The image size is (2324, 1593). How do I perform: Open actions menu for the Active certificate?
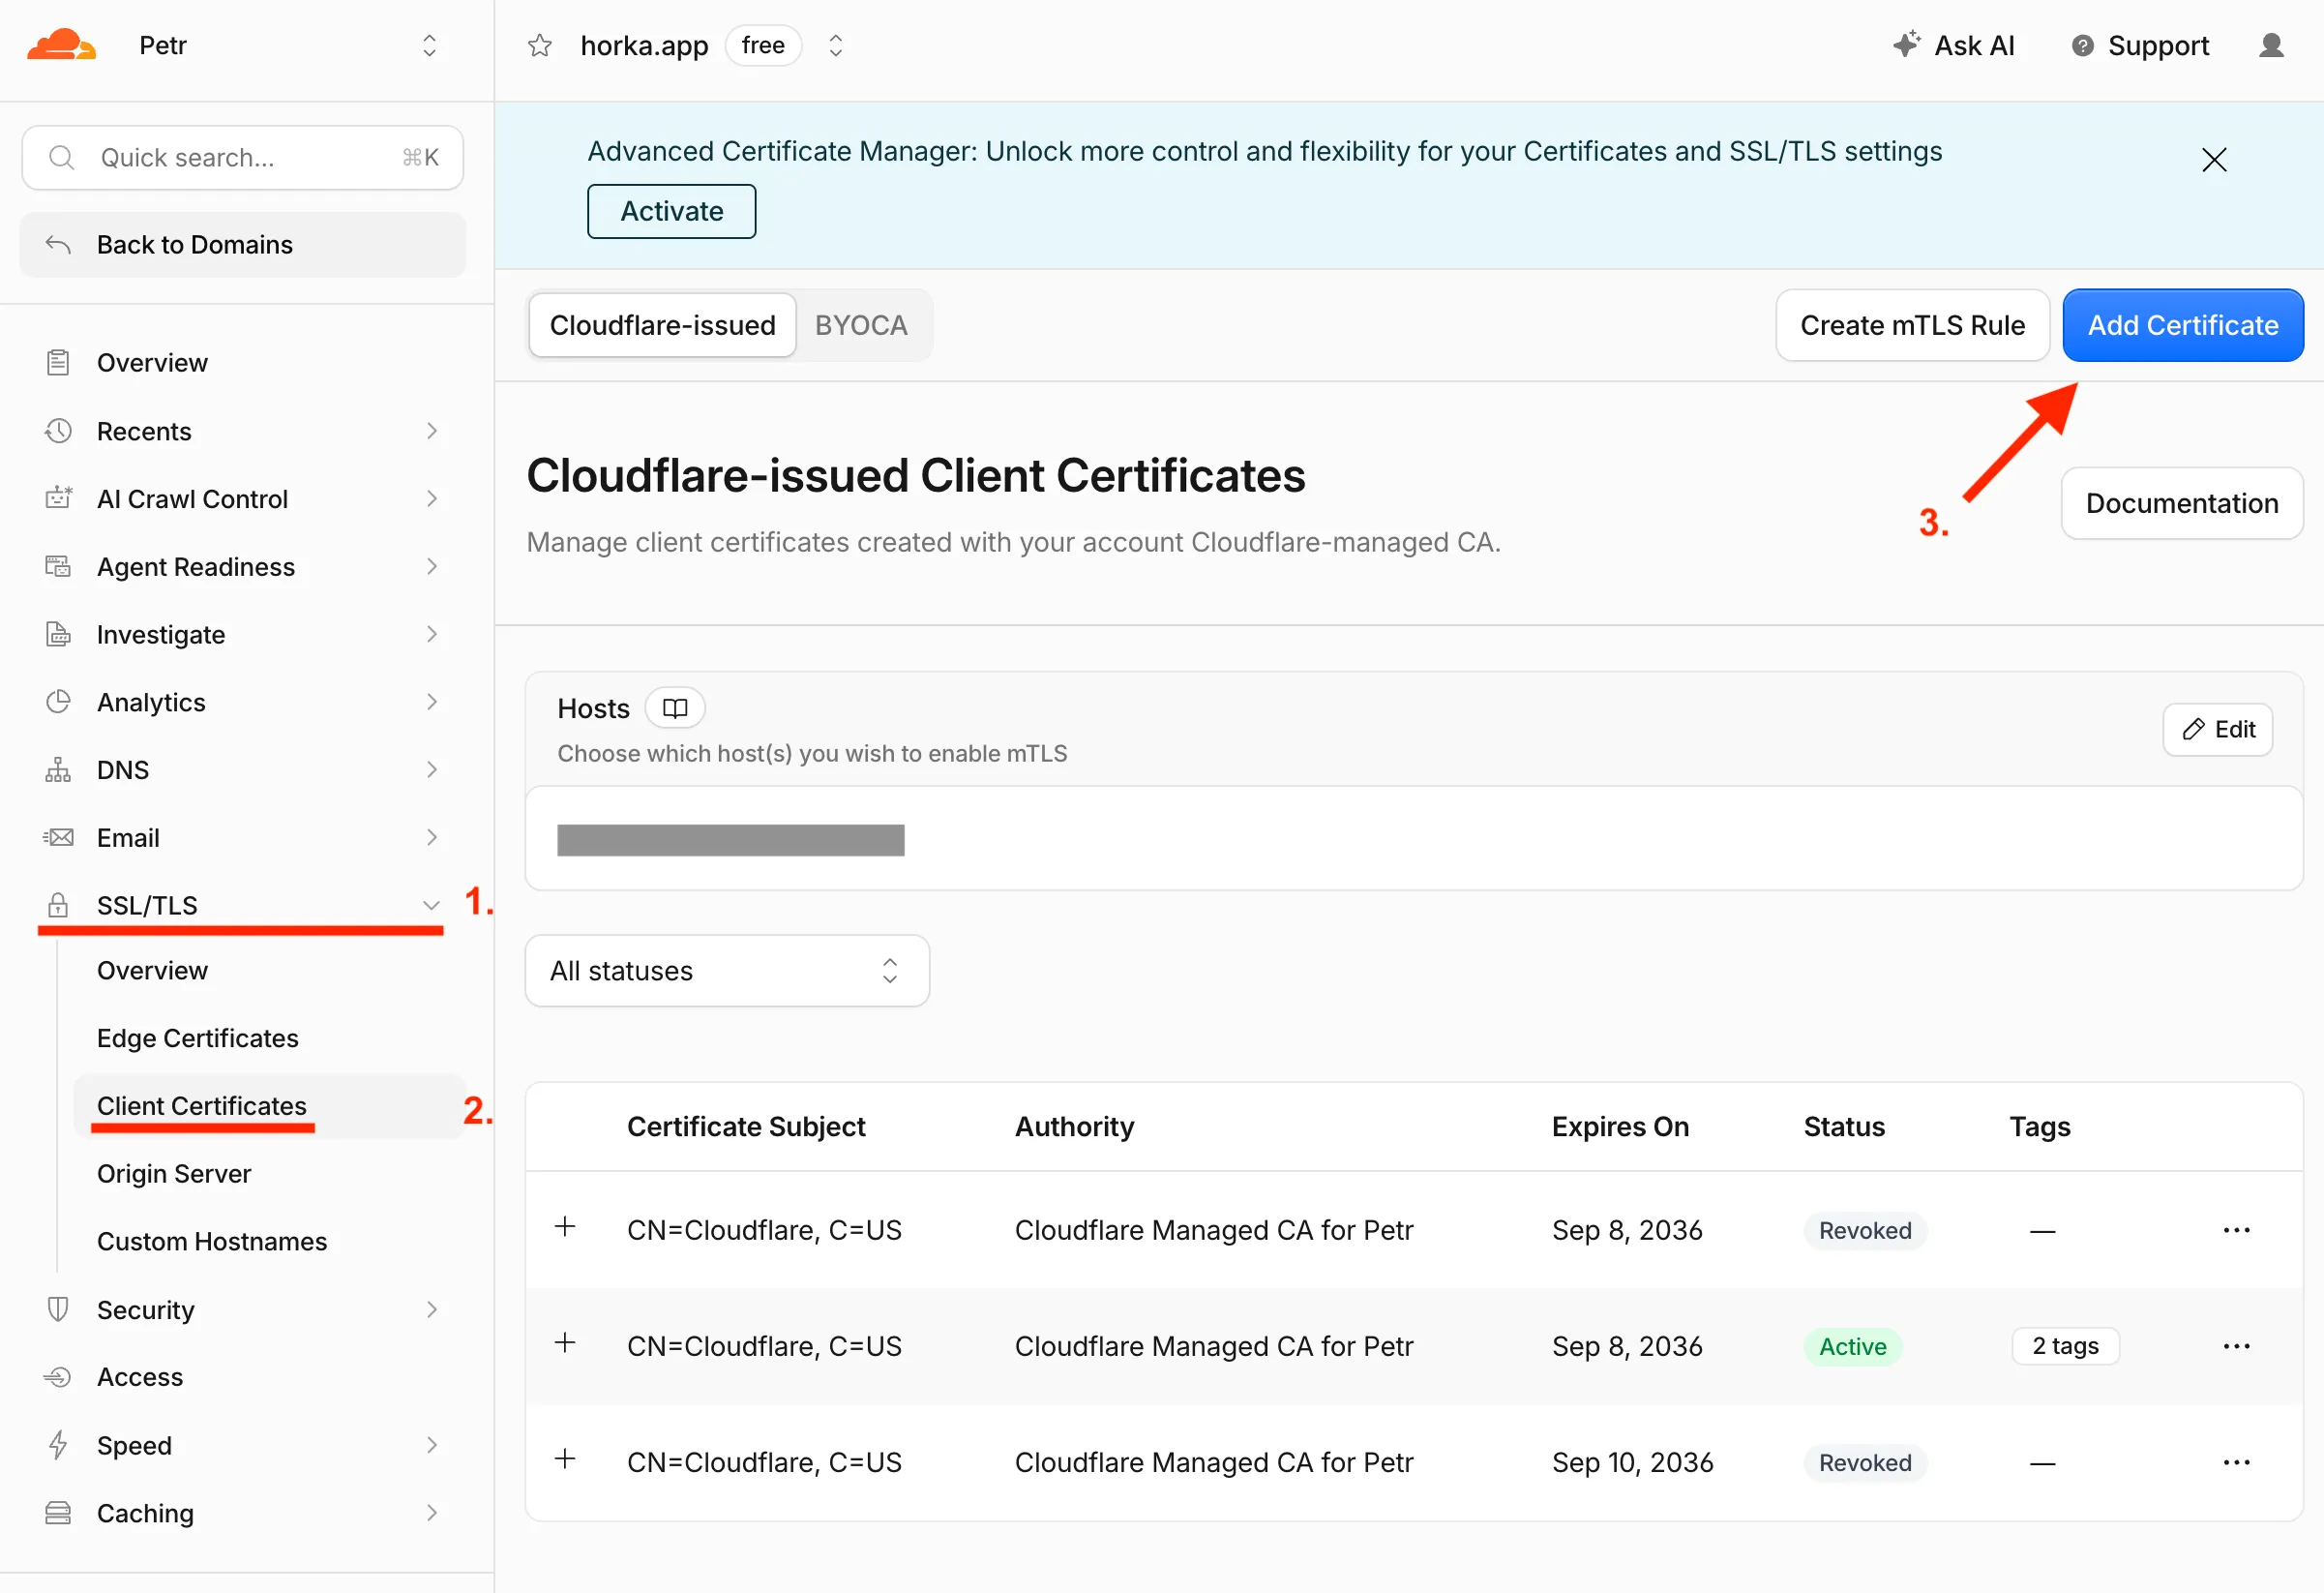(x=2236, y=1346)
